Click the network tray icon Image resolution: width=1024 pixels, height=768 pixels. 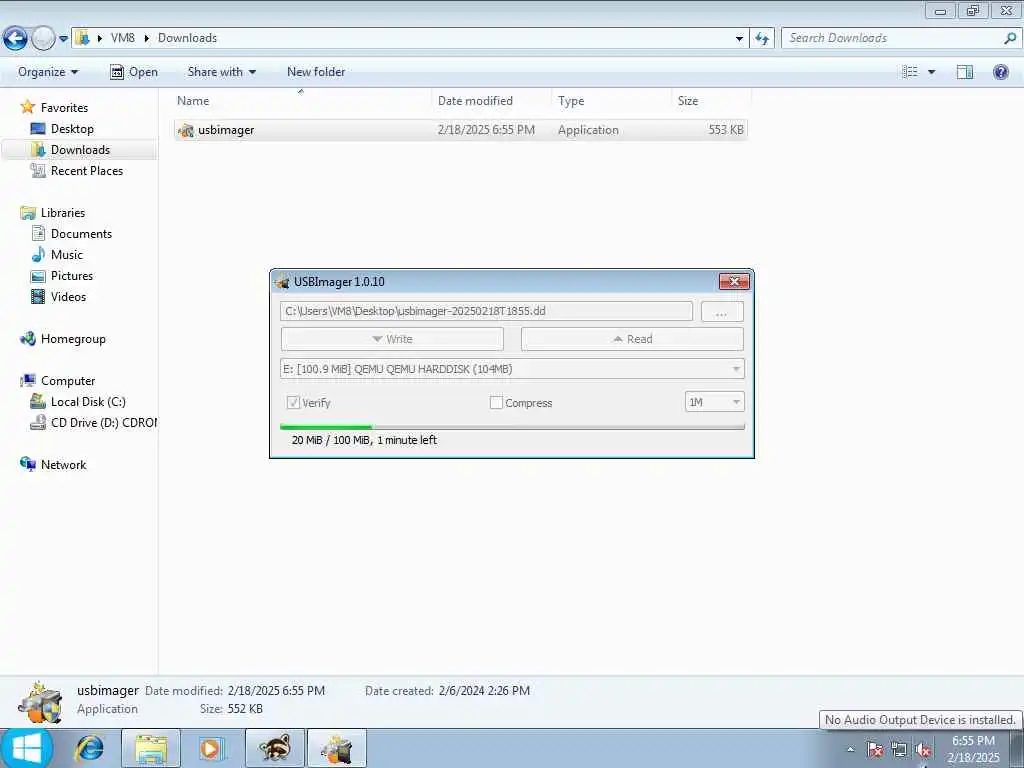coord(899,749)
